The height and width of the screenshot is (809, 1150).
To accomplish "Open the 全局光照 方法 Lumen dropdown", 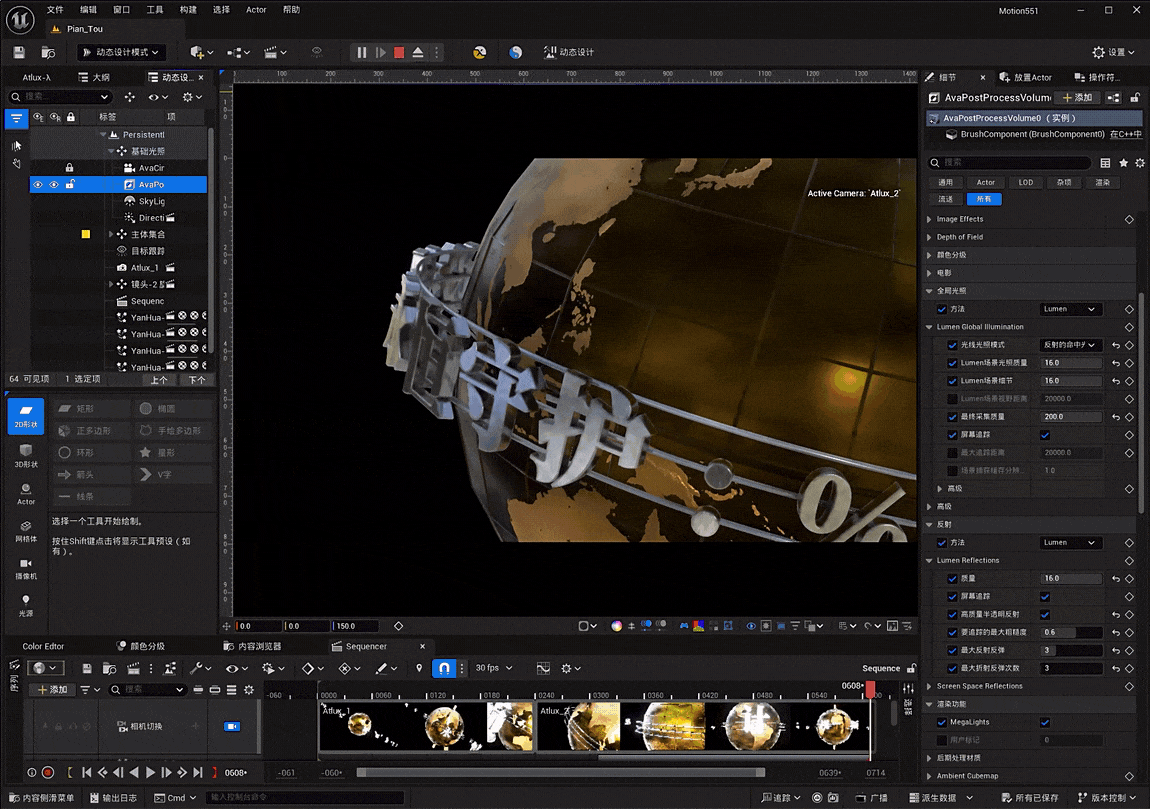I will pos(1071,309).
